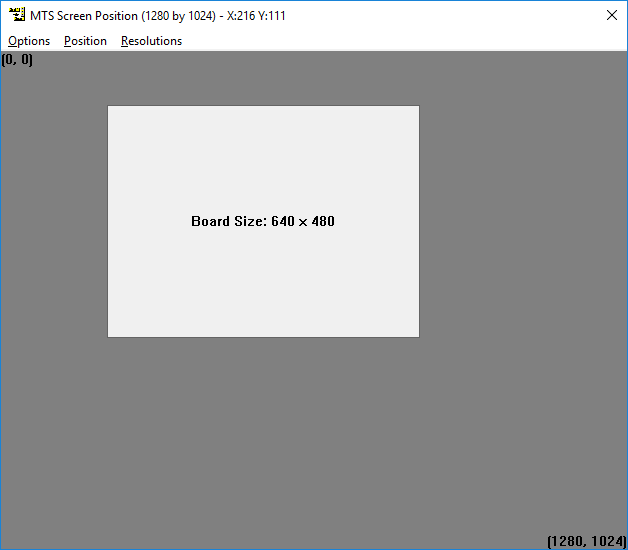Click the top-left corner of the board rectangle

click(109, 107)
